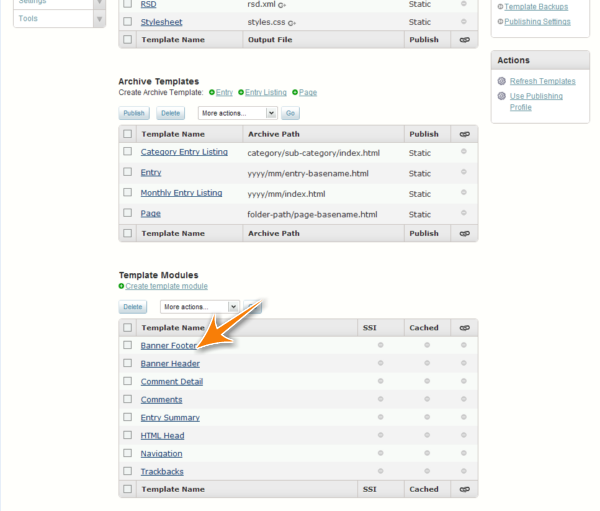Click the Cached status dot for Banner Header

click(x=427, y=363)
